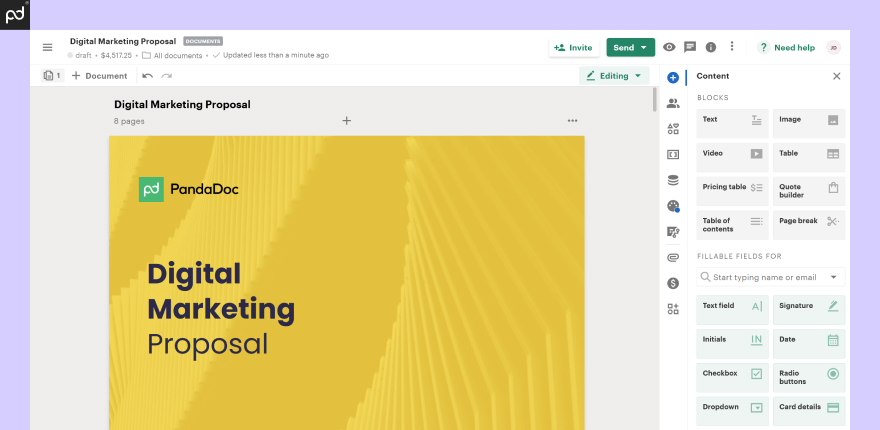Select the Signature field
The width and height of the screenshot is (880, 430).
coord(809,310)
